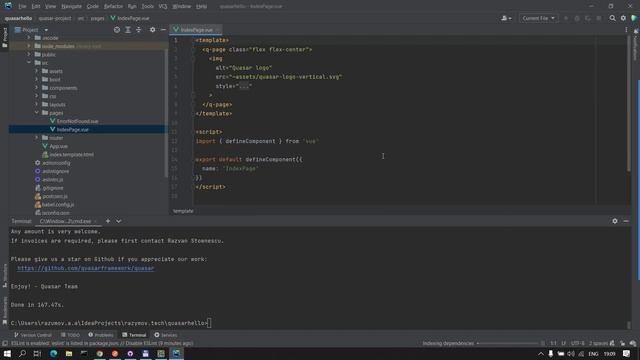Image resolution: width=640 pixels, height=360 pixels.
Task: Open Version Control tool window
Action: [33, 335]
